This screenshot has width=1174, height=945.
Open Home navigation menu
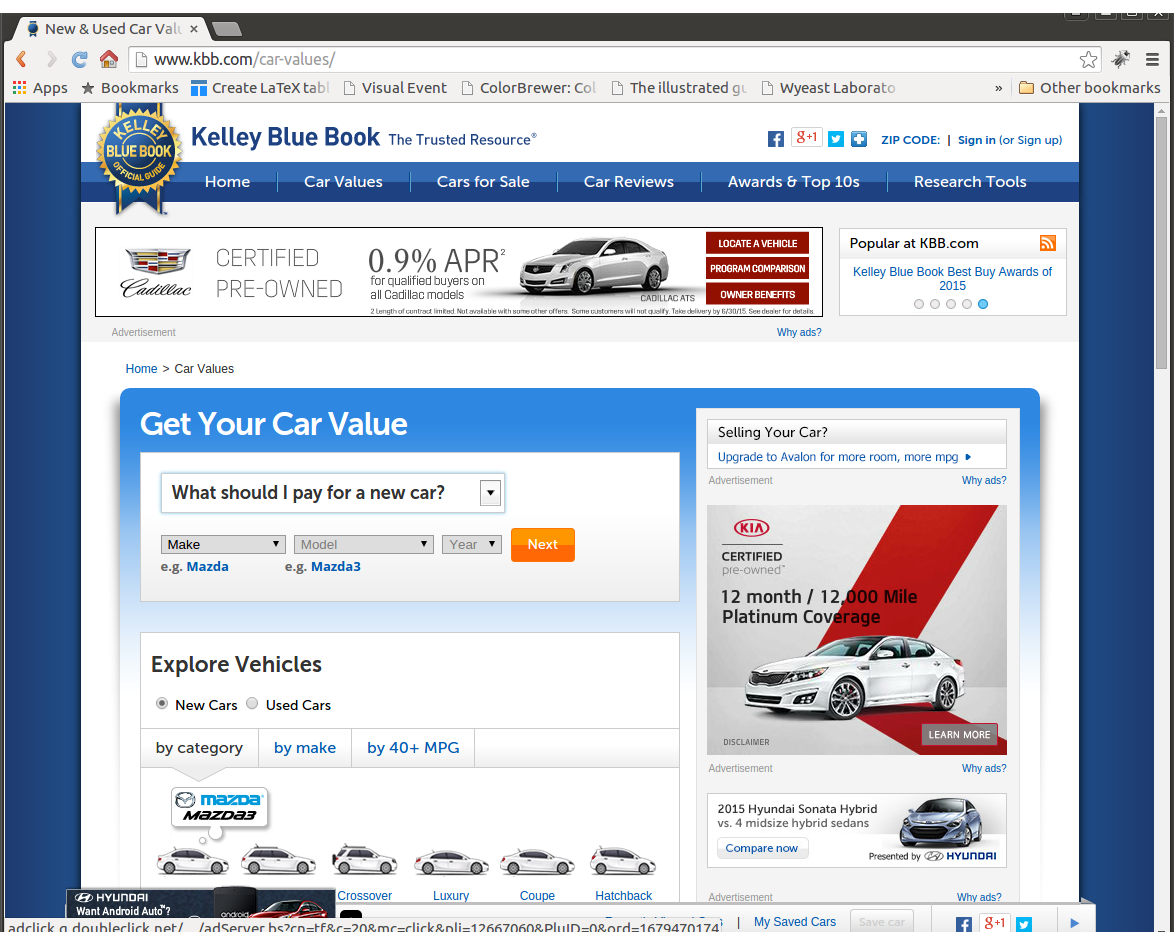228,182
